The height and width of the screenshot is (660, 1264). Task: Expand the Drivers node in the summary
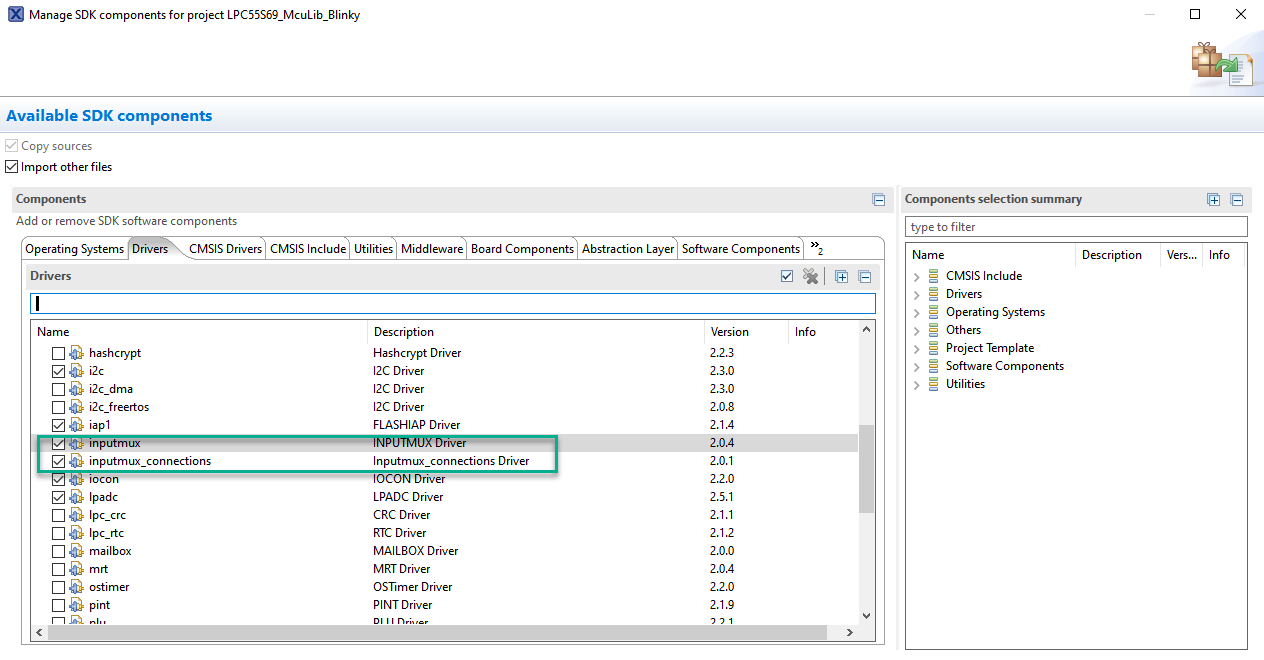[x=917, y=293]
